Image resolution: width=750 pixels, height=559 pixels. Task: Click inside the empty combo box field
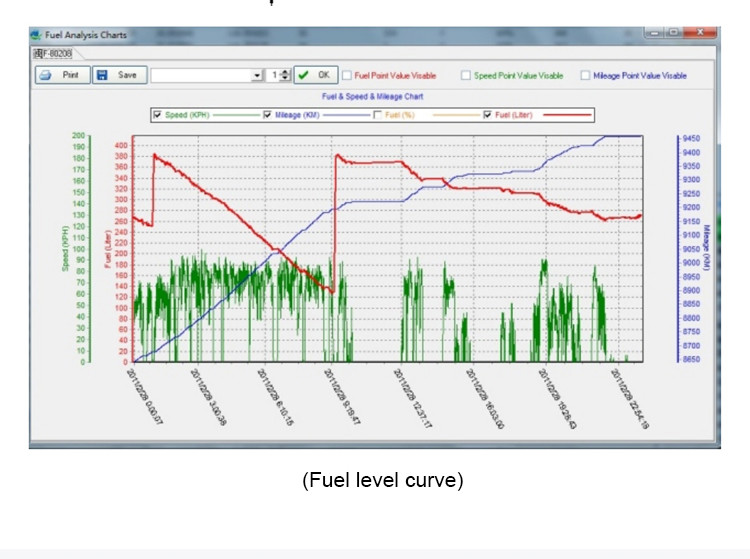[x=201, y=76]
